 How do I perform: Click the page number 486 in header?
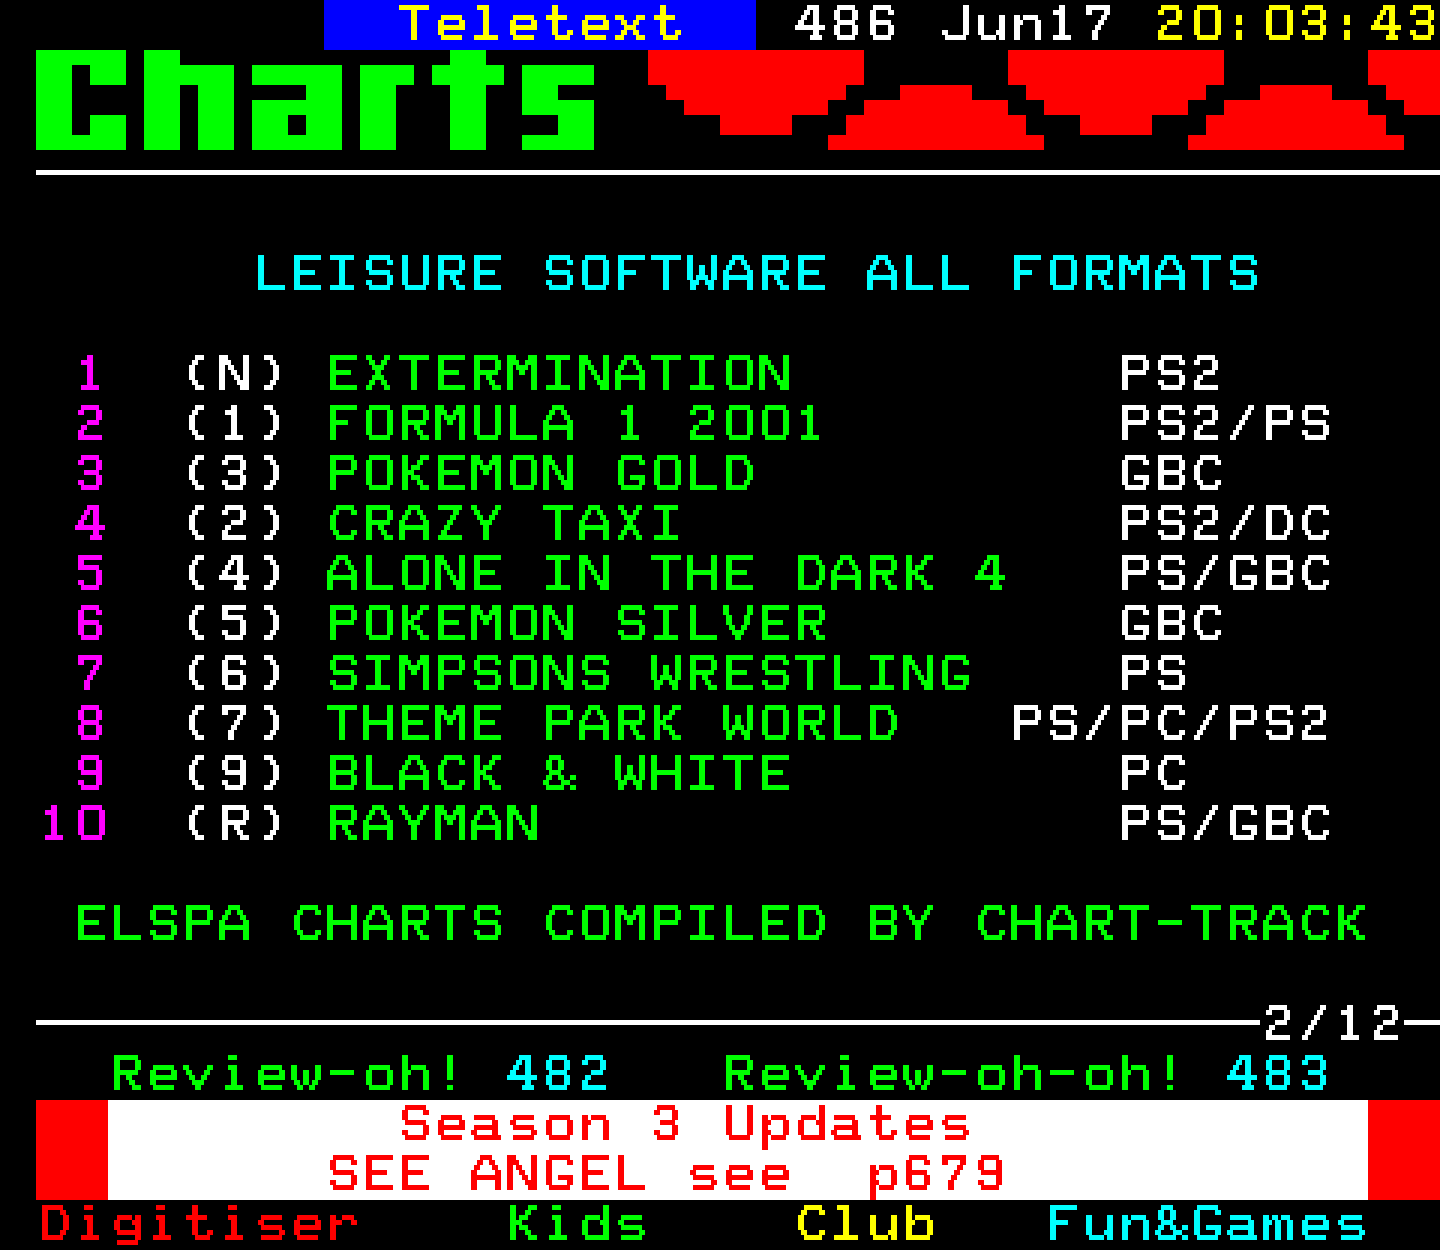point(845,24)
